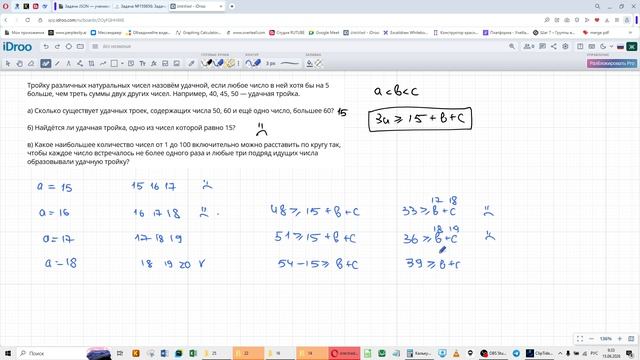Image resolution: width=640 pixels, height=360 pixels.
Task: Open the participants list
Action: click(529, 47)
